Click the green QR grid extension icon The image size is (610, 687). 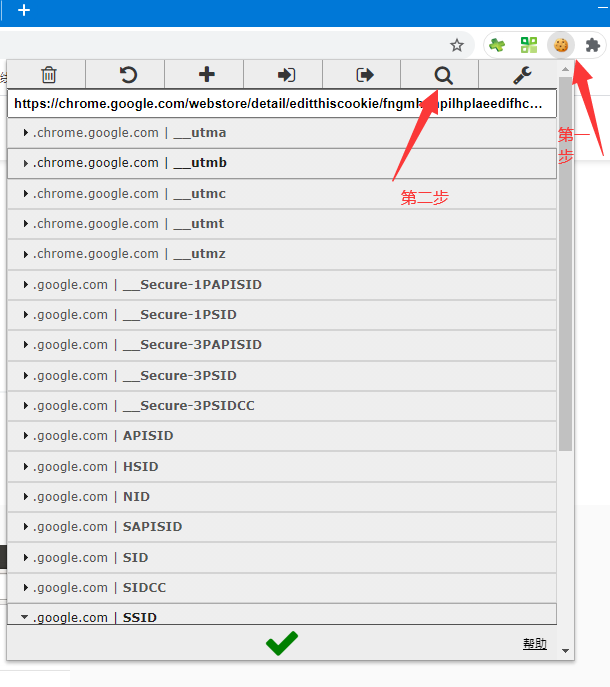click(529, 45)
